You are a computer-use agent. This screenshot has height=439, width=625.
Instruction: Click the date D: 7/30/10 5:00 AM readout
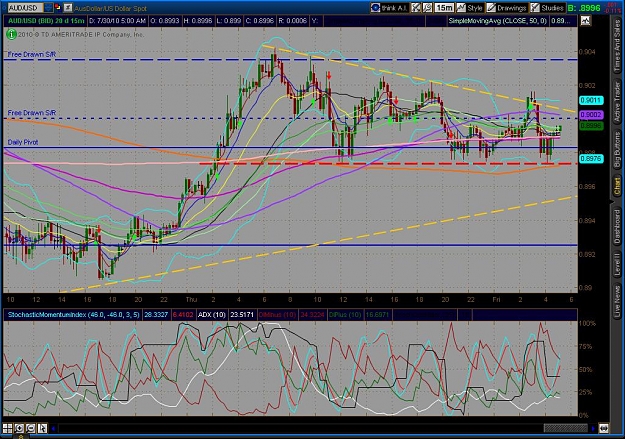click(x=117, y=21)
